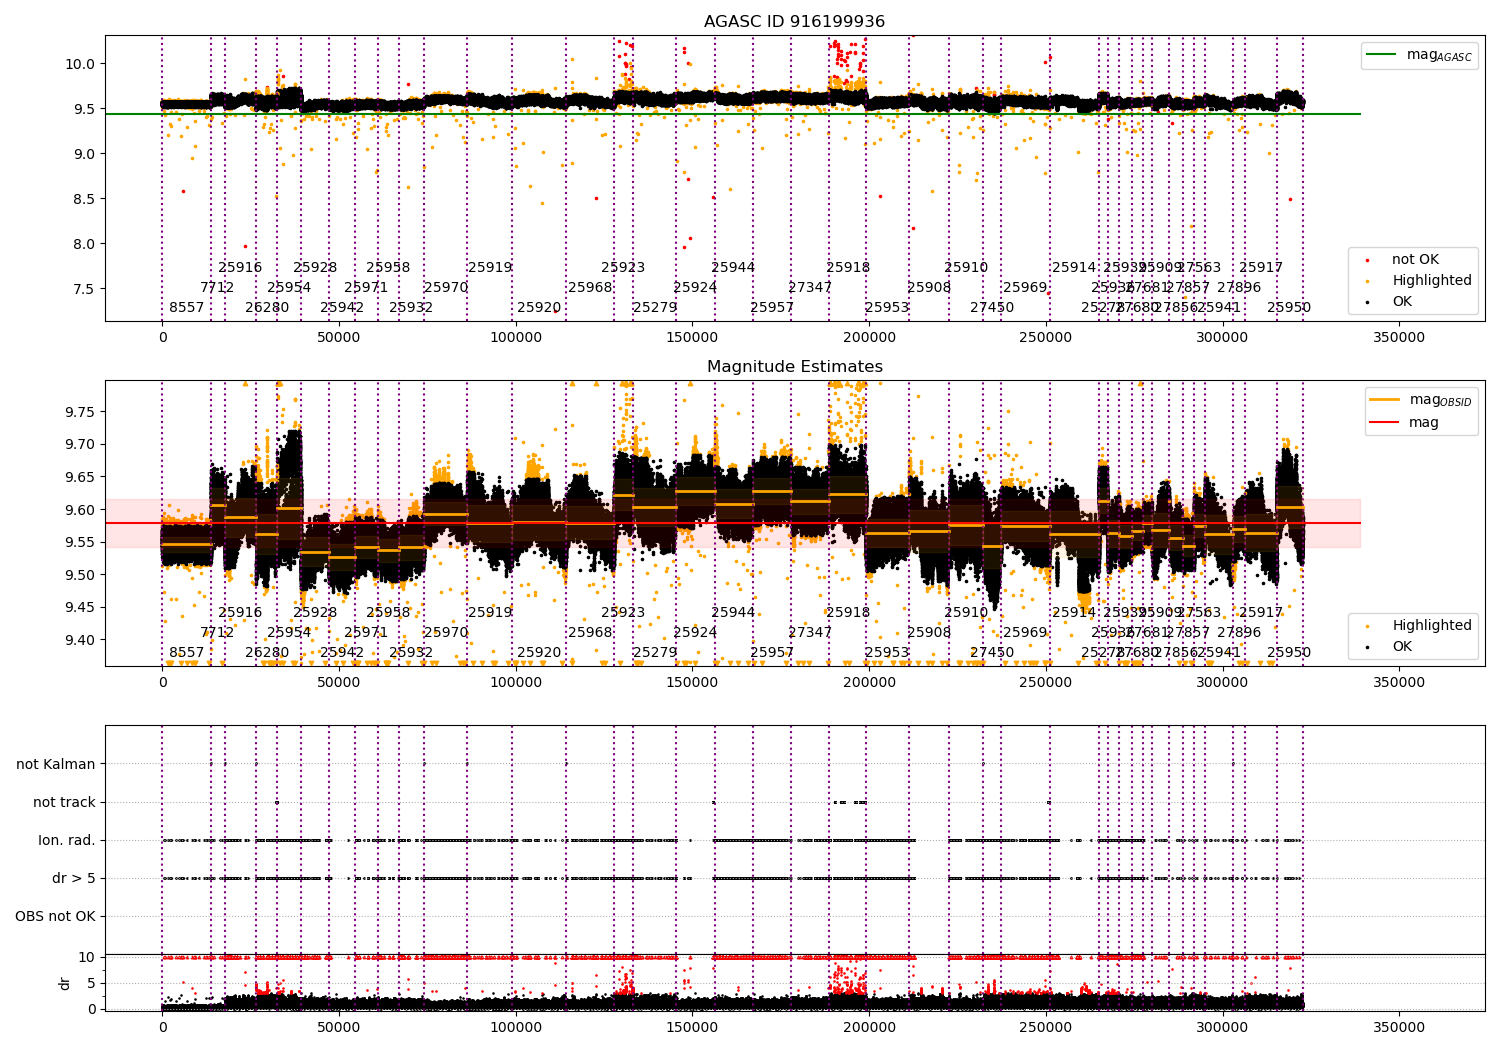Click obsid label 25969 in the magnitude plot
This screenshot has height=1050, width=1500.
tap(1025, 633)
